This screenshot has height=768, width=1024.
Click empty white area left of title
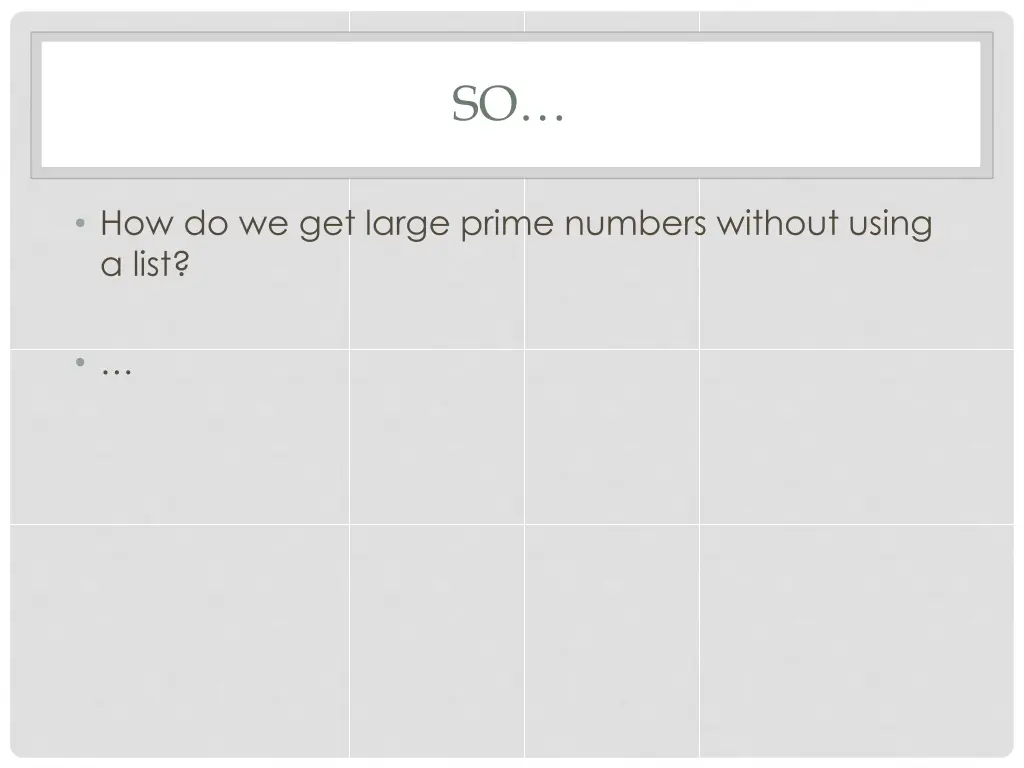pos(242,104)
